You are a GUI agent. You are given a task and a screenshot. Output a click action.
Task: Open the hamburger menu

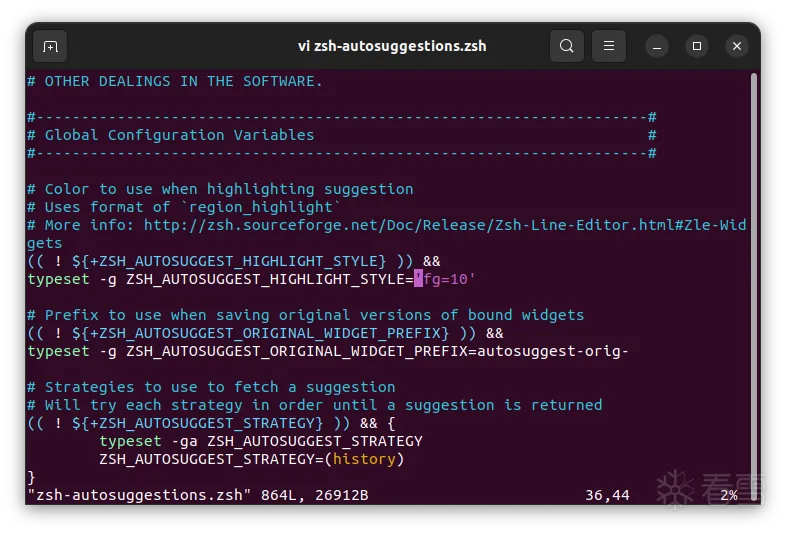pyautogui.click(x=609, y=46)
